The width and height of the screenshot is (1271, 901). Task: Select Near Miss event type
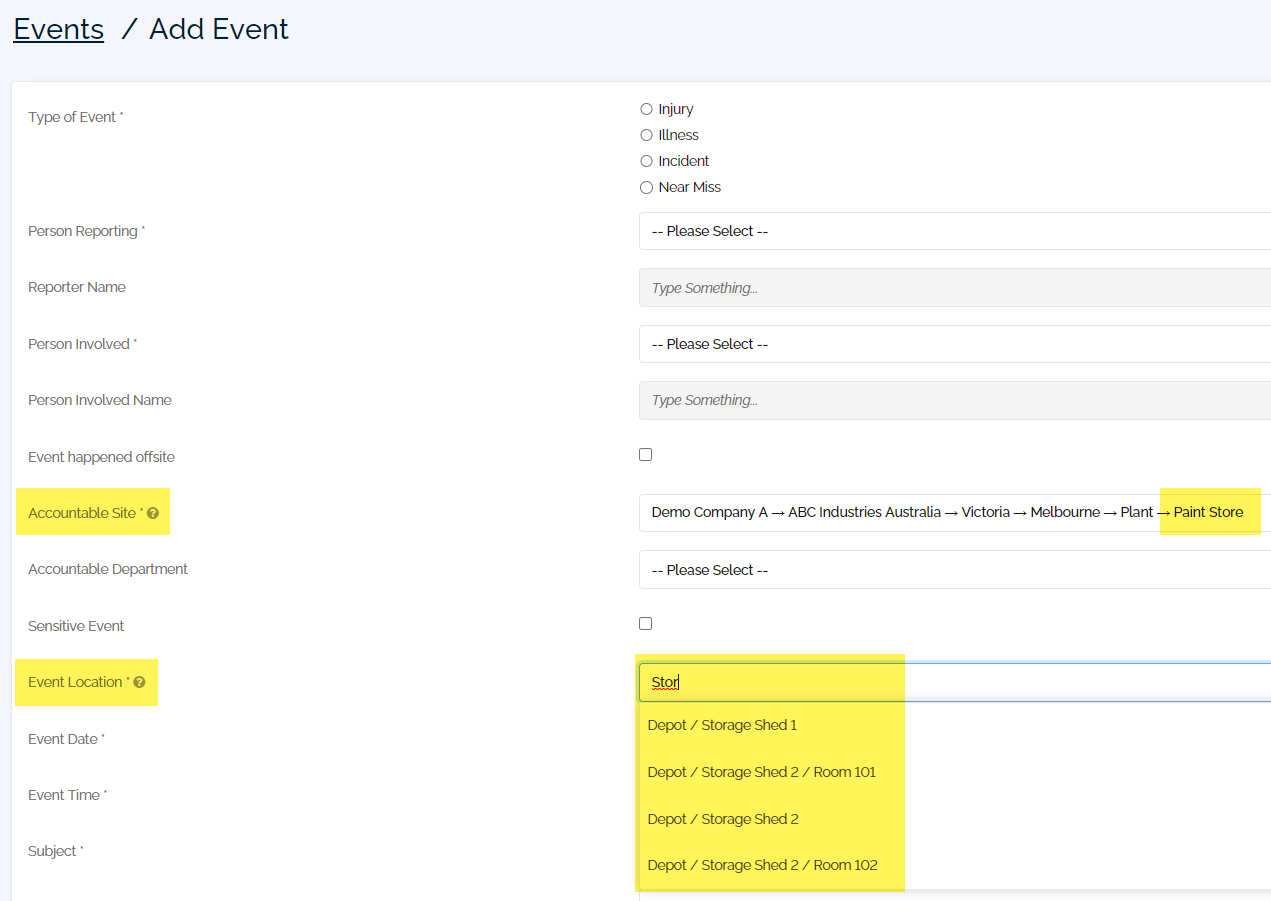[646, 186]
